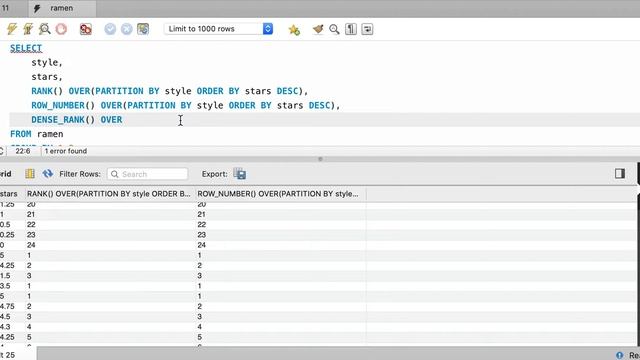Select the stars cell with value 3.5

(12, 286)
